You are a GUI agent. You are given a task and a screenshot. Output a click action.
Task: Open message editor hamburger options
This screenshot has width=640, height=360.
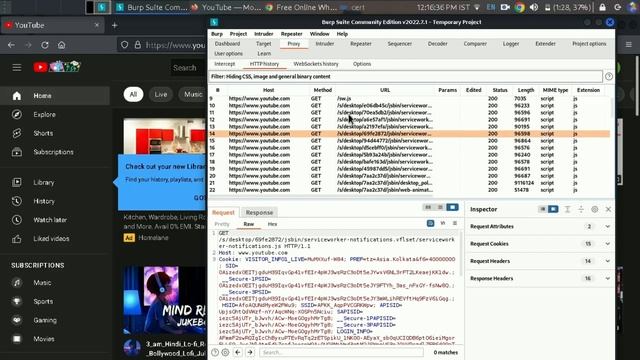(x=455, y=223)
